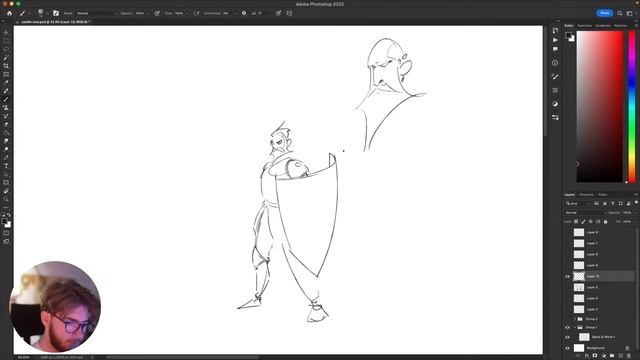Click the rainbow hue slider
The width and height of the screenshot is (640, 360).
point(632,107)
